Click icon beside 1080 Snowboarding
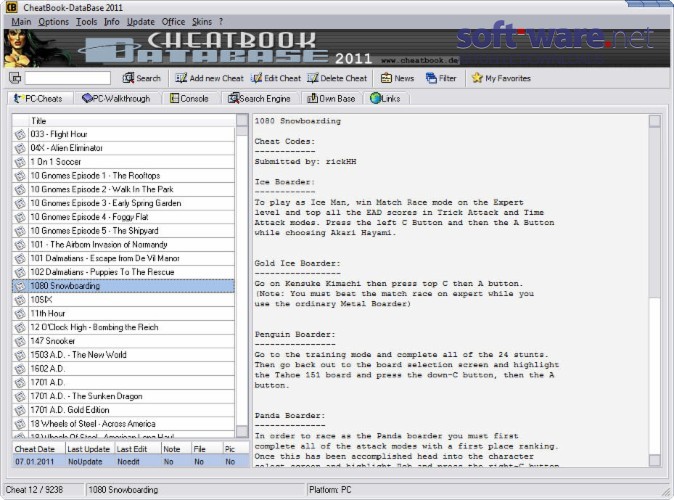The width and height of the screenshot is (674, 500). [20, 286]
